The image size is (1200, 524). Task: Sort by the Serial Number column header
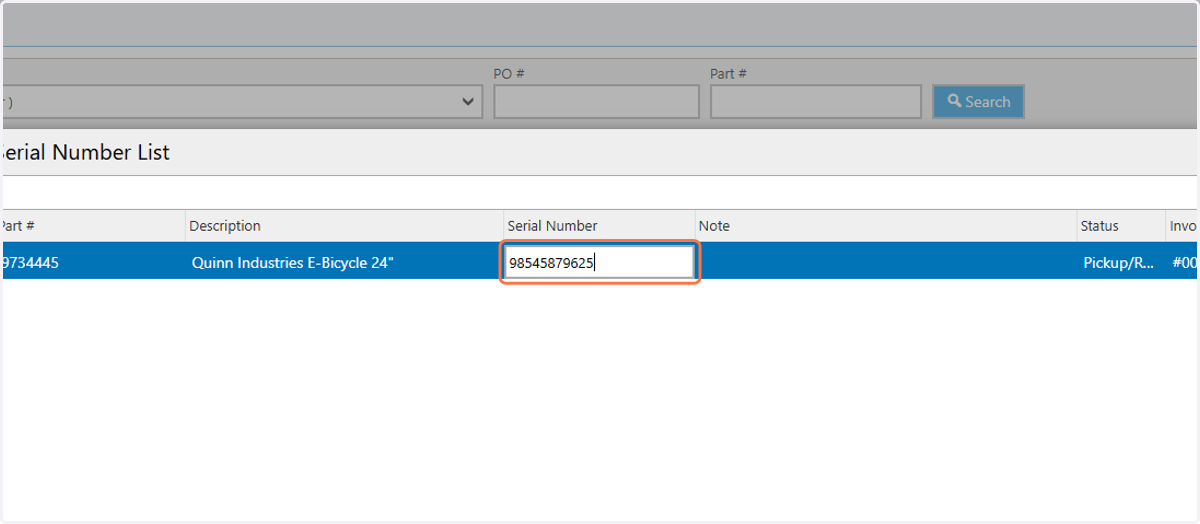[599, 226]
